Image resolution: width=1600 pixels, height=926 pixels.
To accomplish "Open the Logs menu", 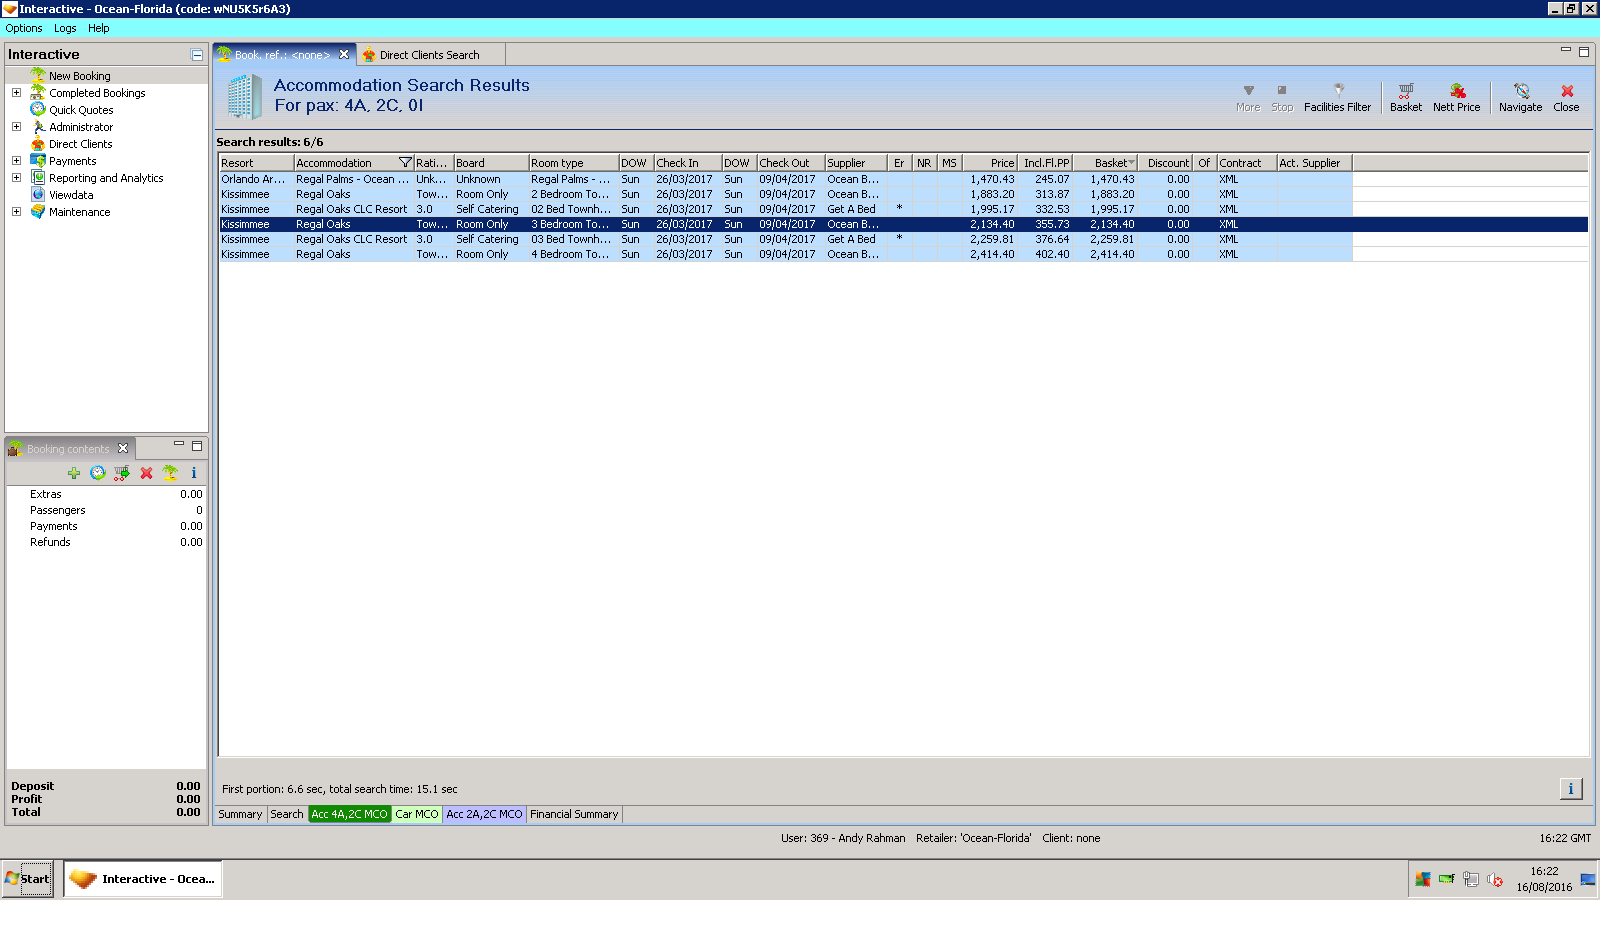I will pyautogui.click(x=65, y=28).
